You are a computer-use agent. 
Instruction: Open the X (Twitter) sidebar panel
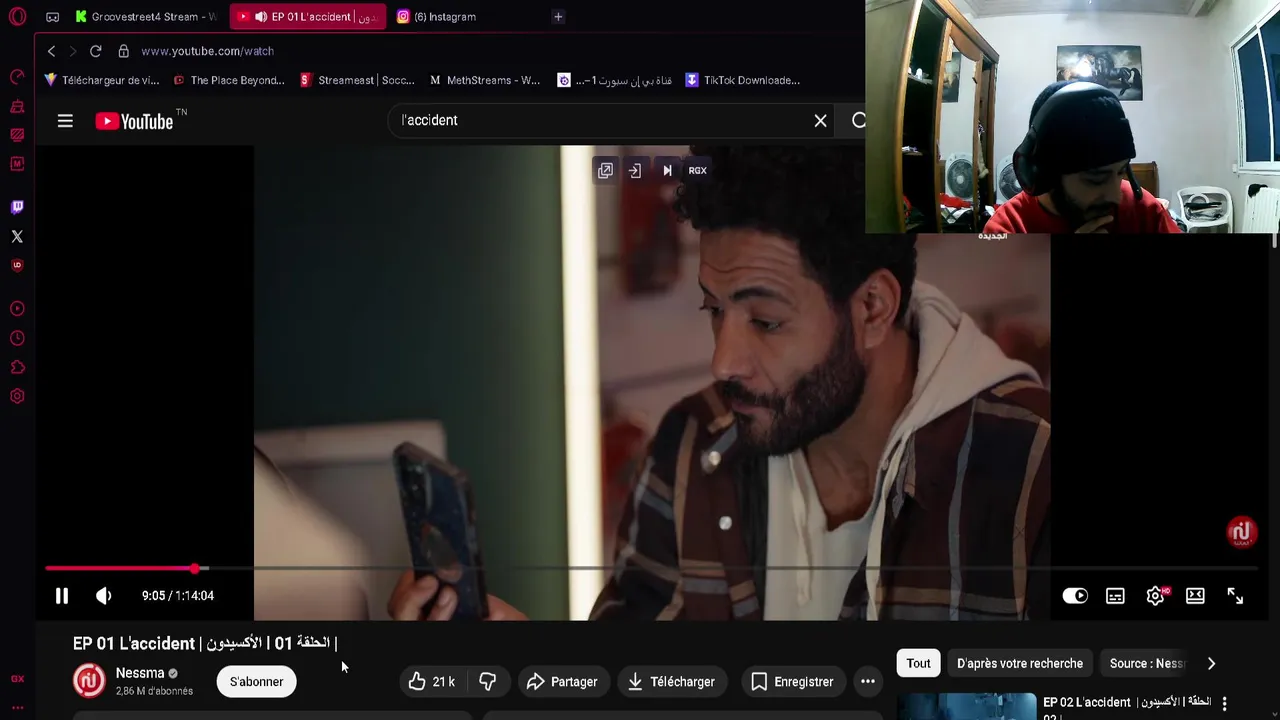(x=17, y=237)
